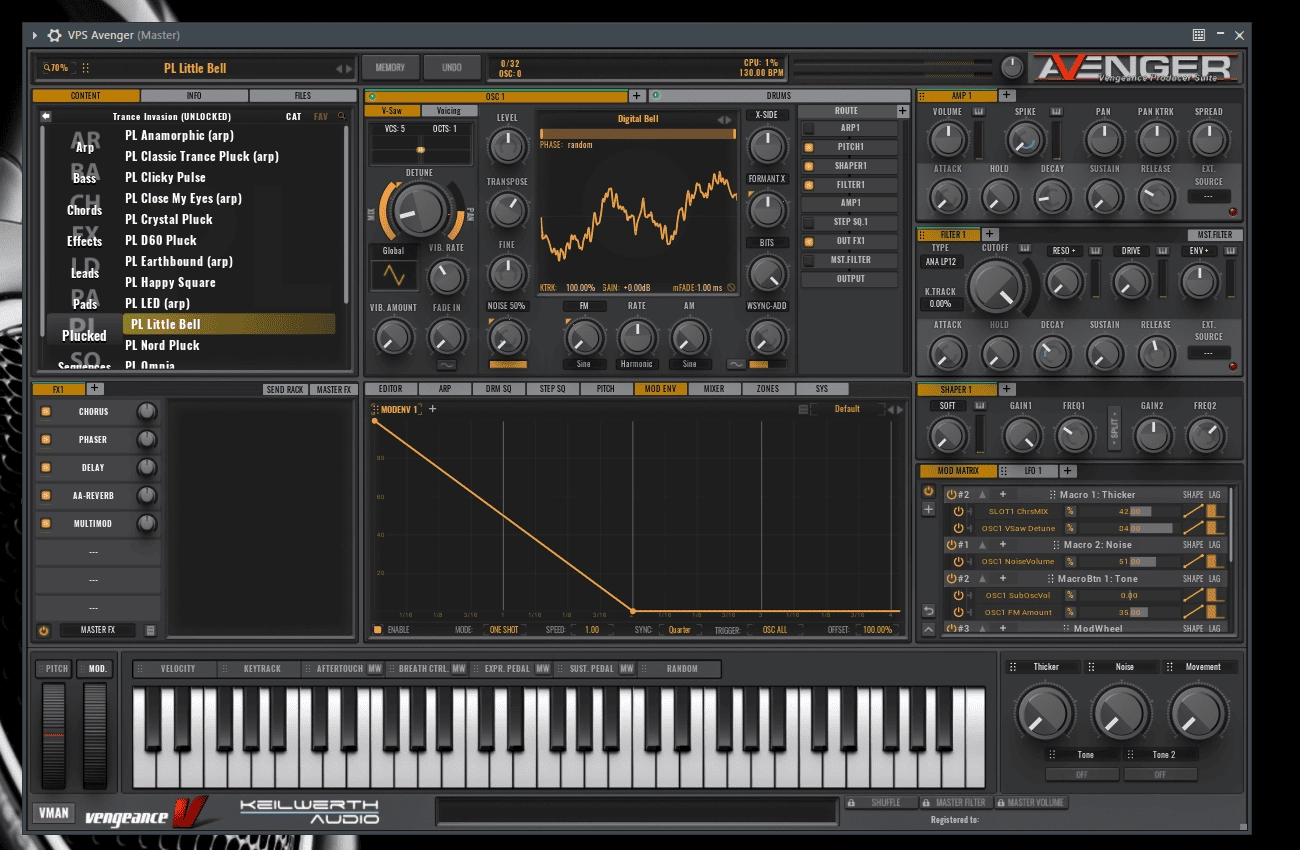
Task: Click the plugin gear icon in title bar
Action: (54, 35)
